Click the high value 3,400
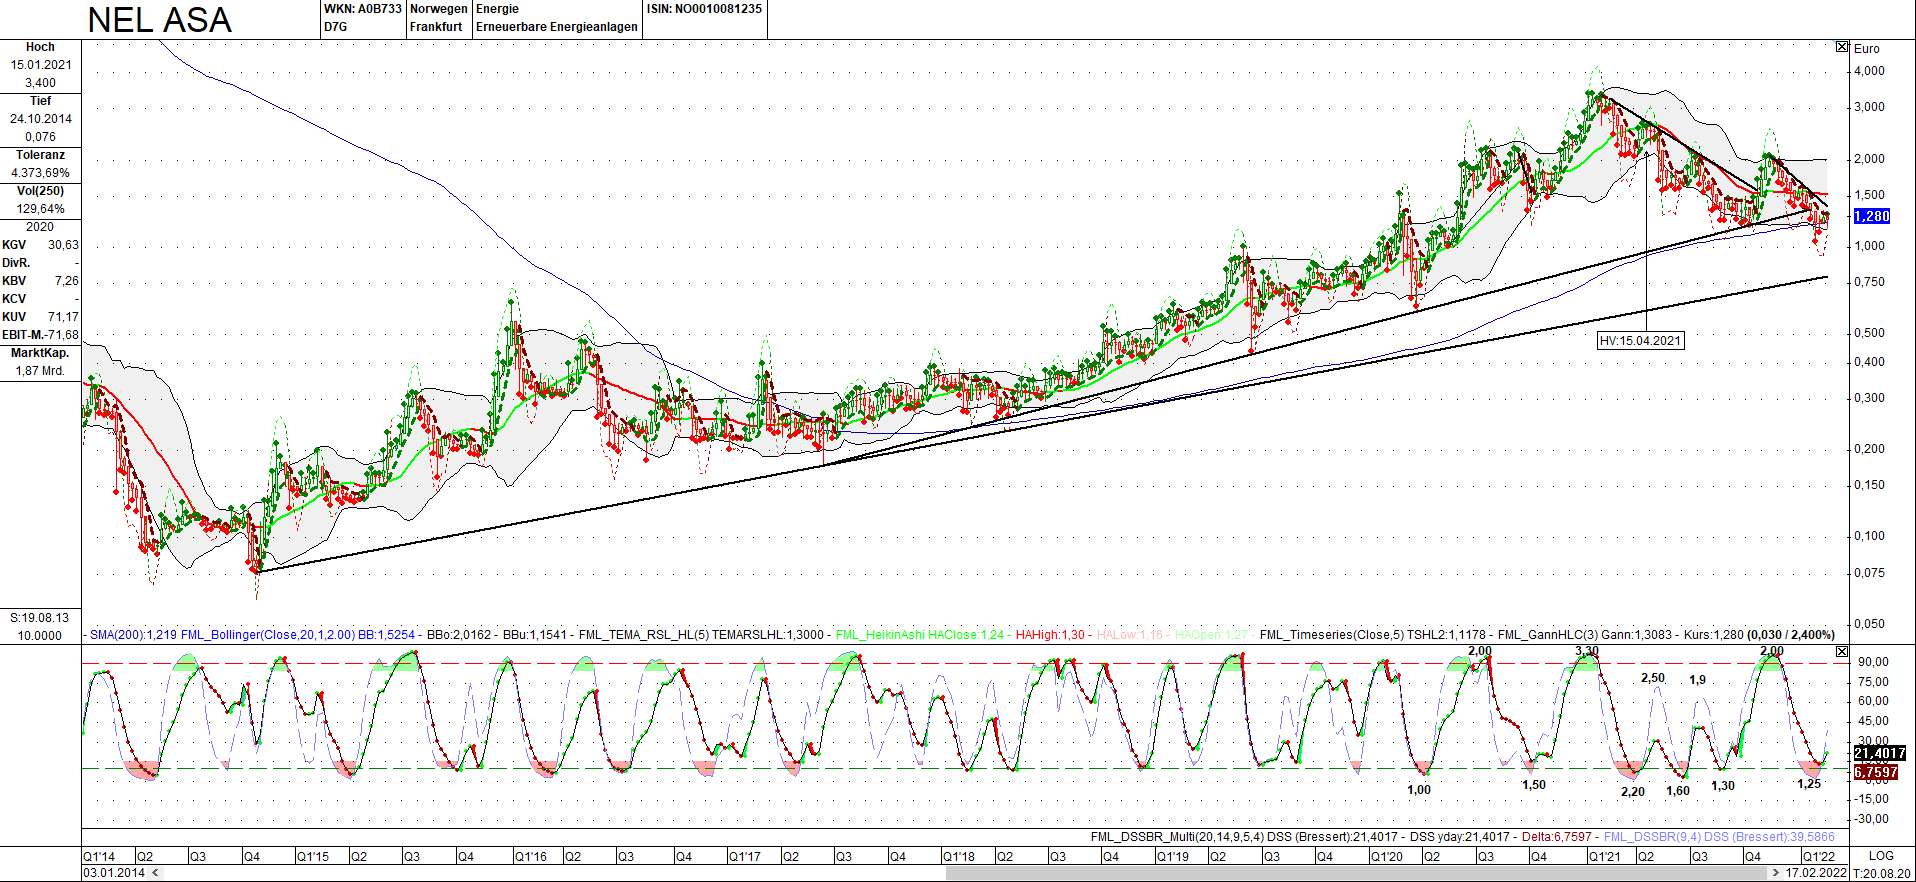The image size is (1916, 882). [41, 83]
